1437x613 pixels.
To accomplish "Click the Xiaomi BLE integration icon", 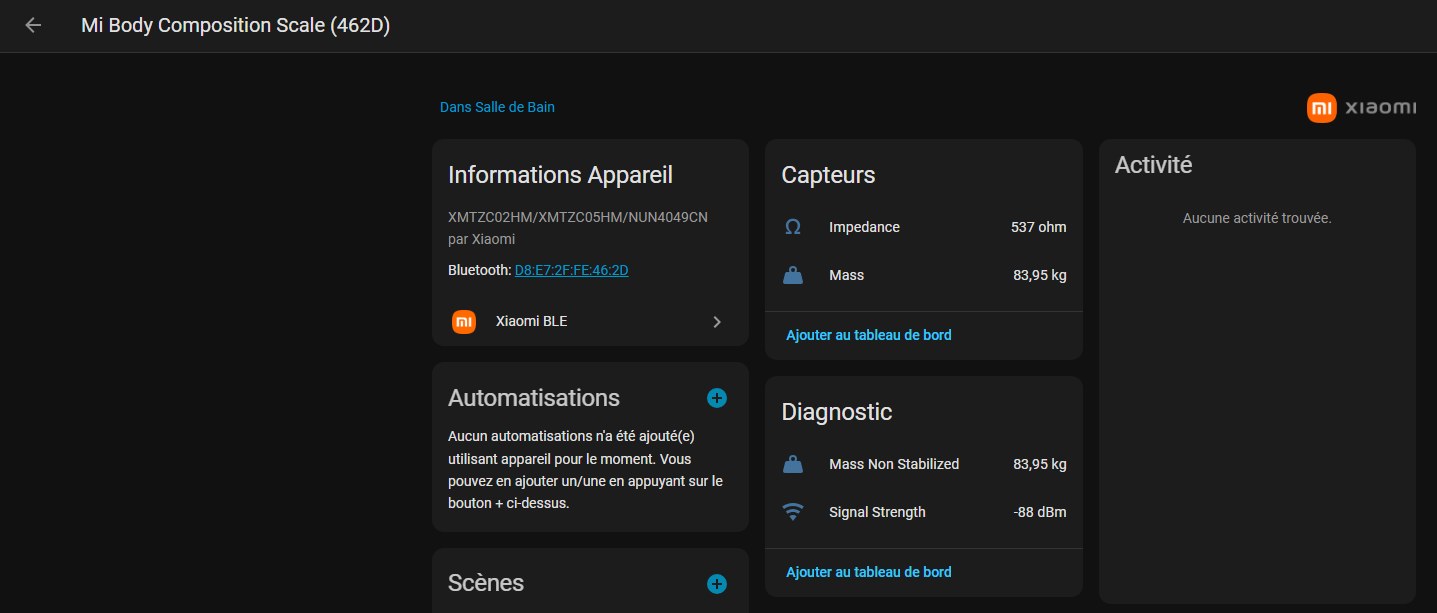I will (x=464, y=322).
